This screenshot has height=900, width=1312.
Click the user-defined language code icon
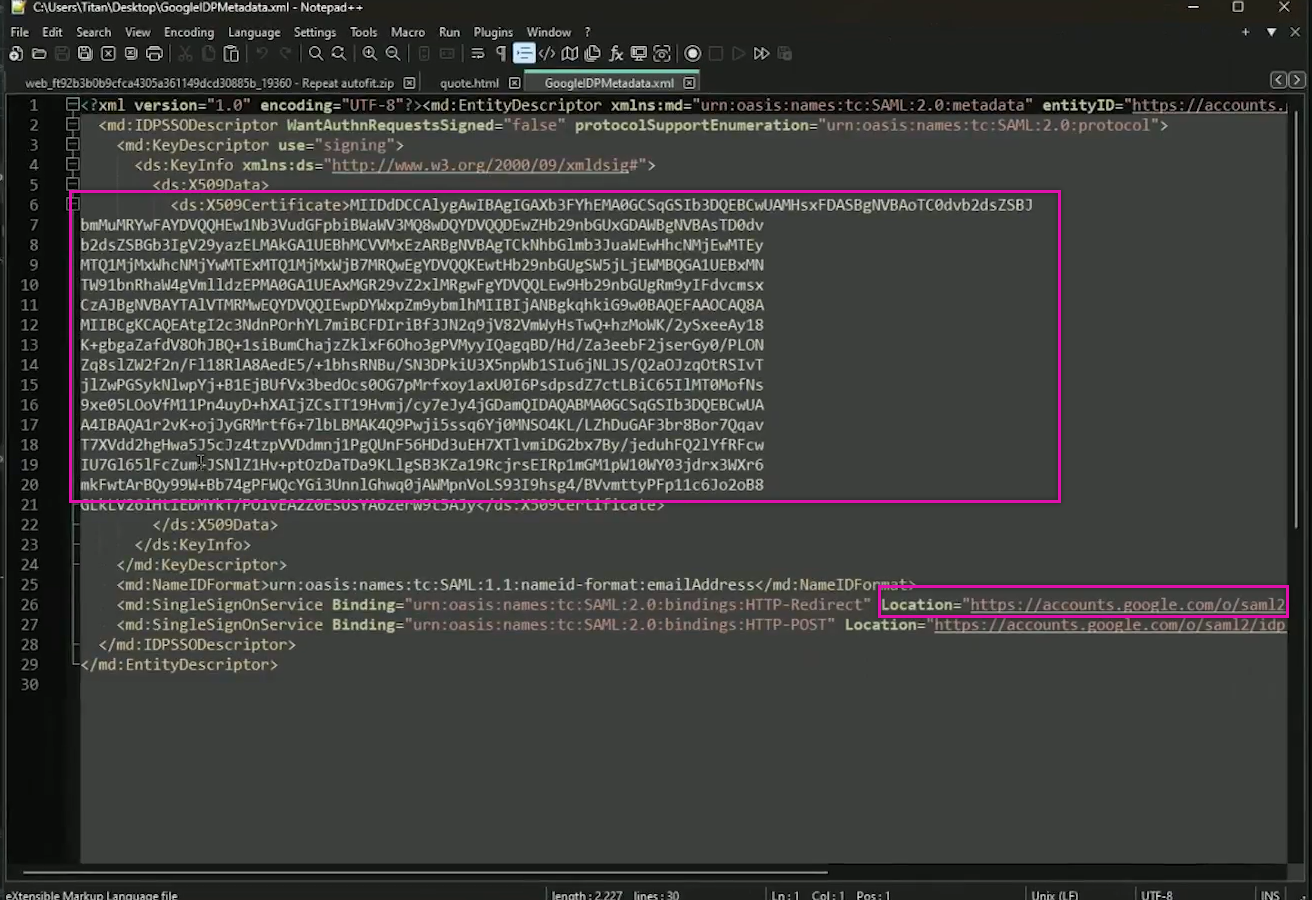click(x=547, y=53)
